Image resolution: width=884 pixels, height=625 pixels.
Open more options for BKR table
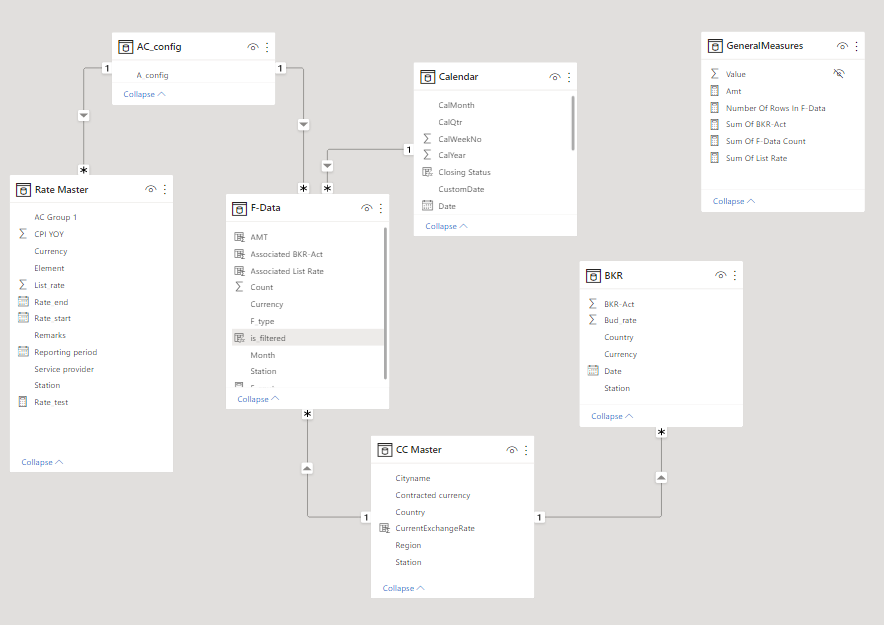[x=735, y=275]
